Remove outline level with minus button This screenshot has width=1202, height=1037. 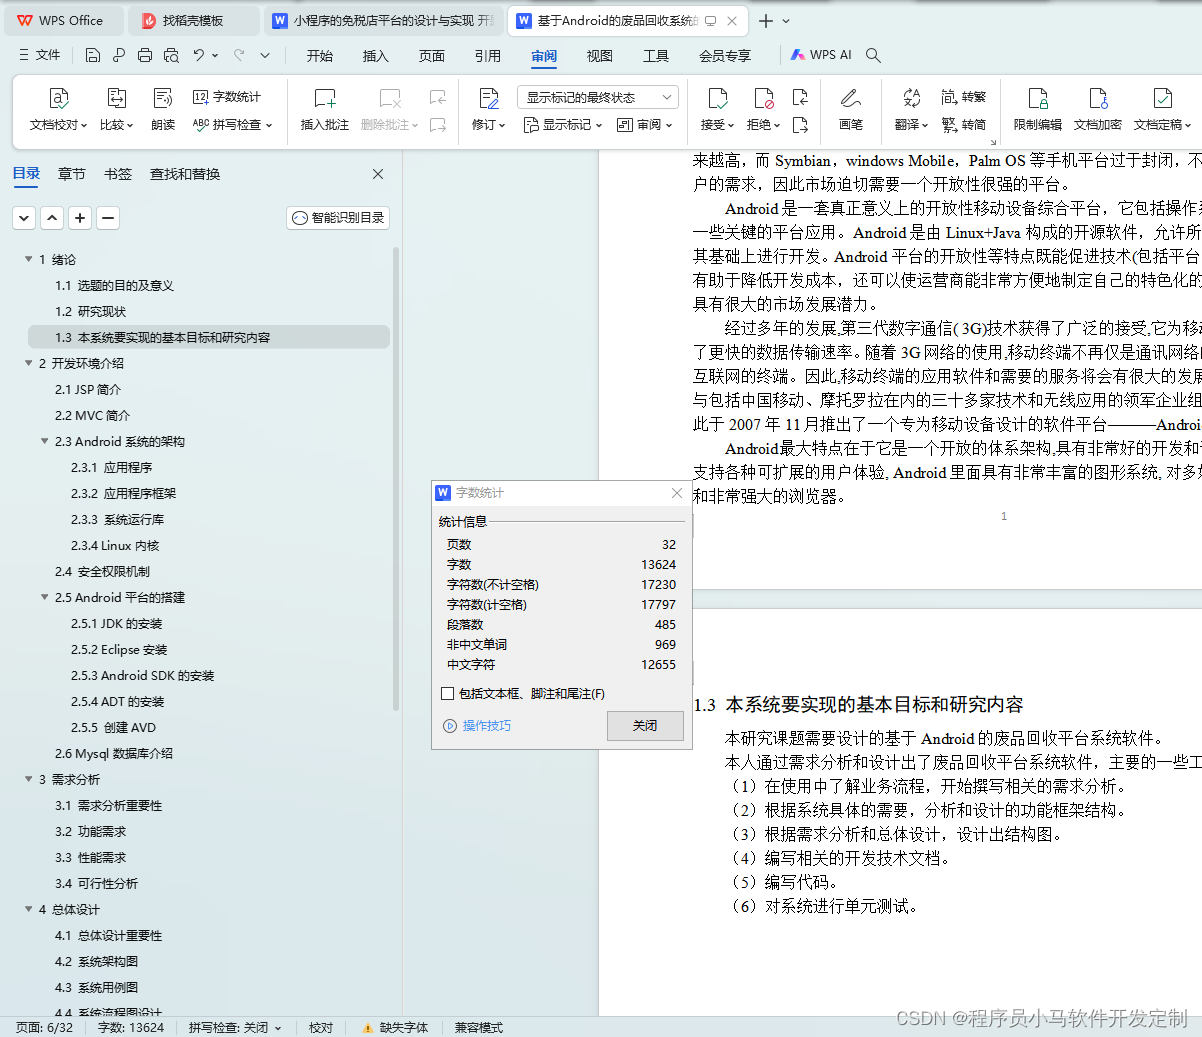[108, 217]
